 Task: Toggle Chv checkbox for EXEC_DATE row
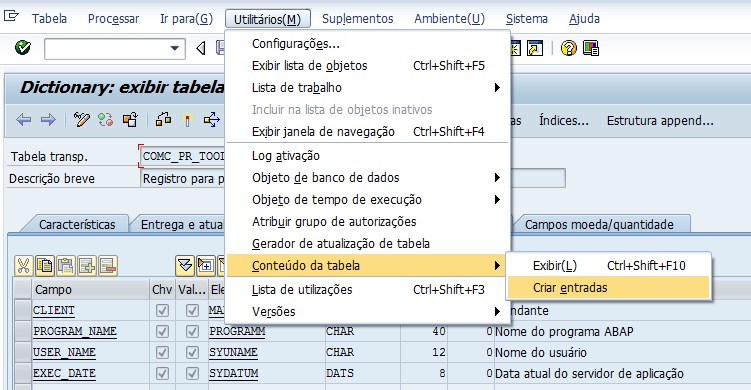click(x=162, y=374)
